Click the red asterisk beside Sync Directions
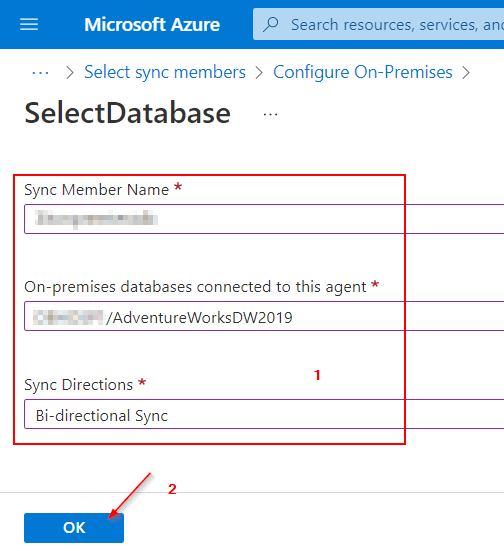504x551 pixels. pos(142,382)
